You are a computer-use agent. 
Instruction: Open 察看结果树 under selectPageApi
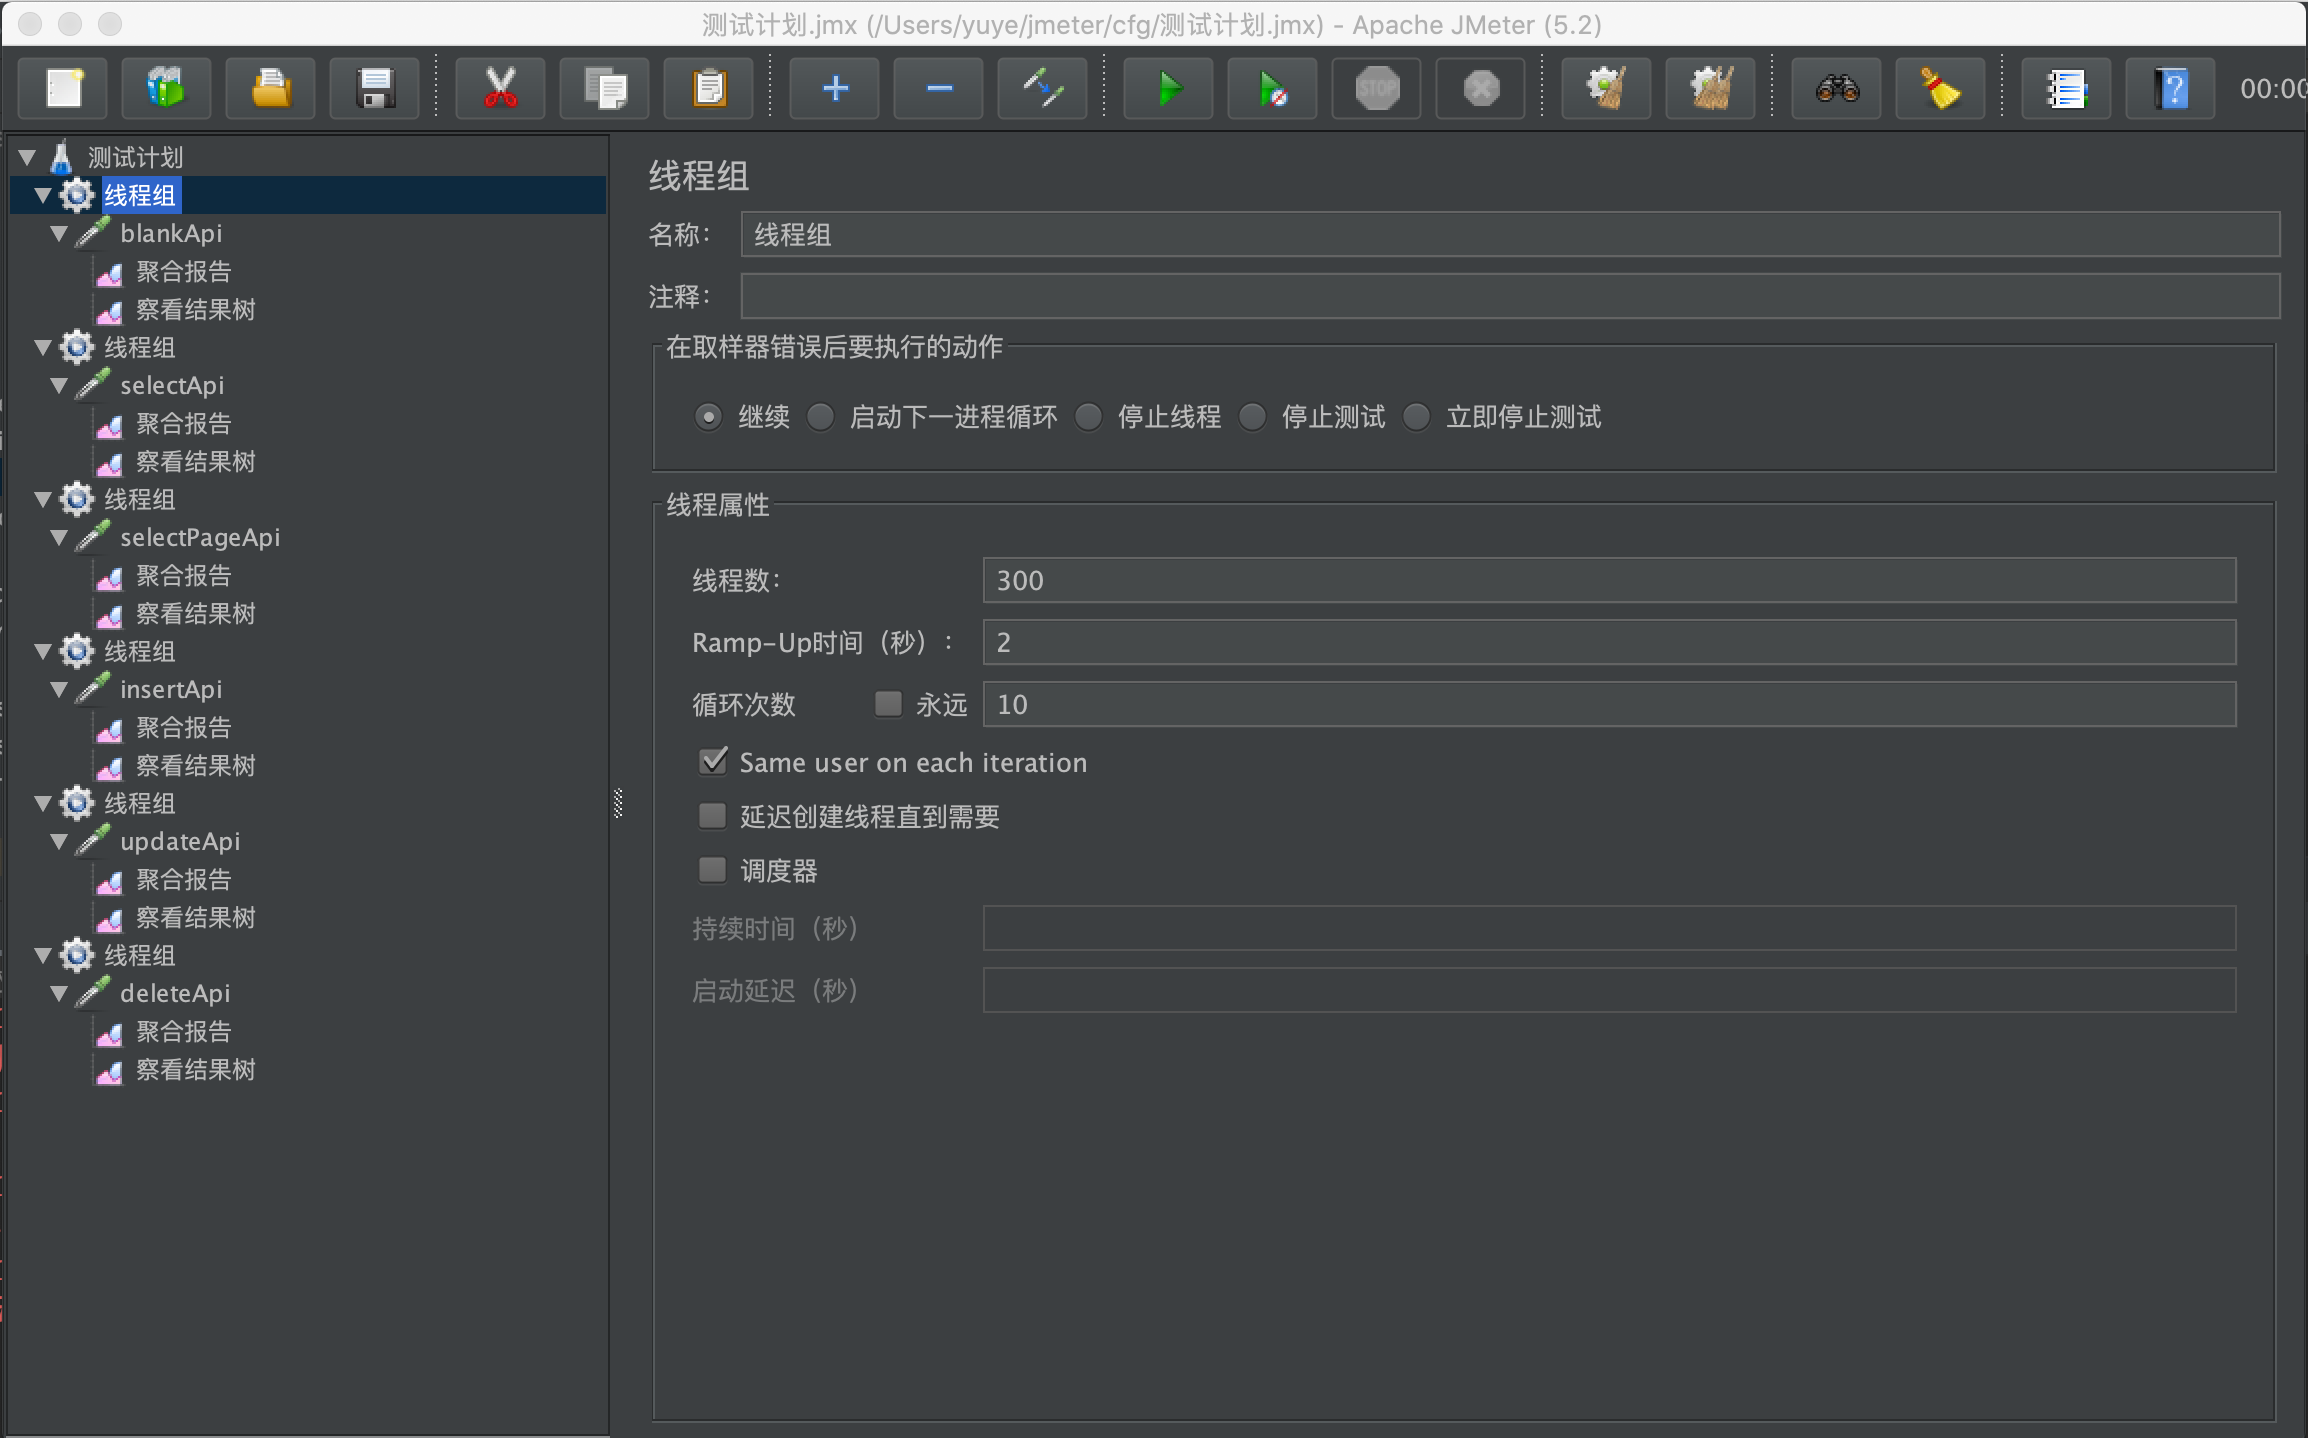coord(196,613)
